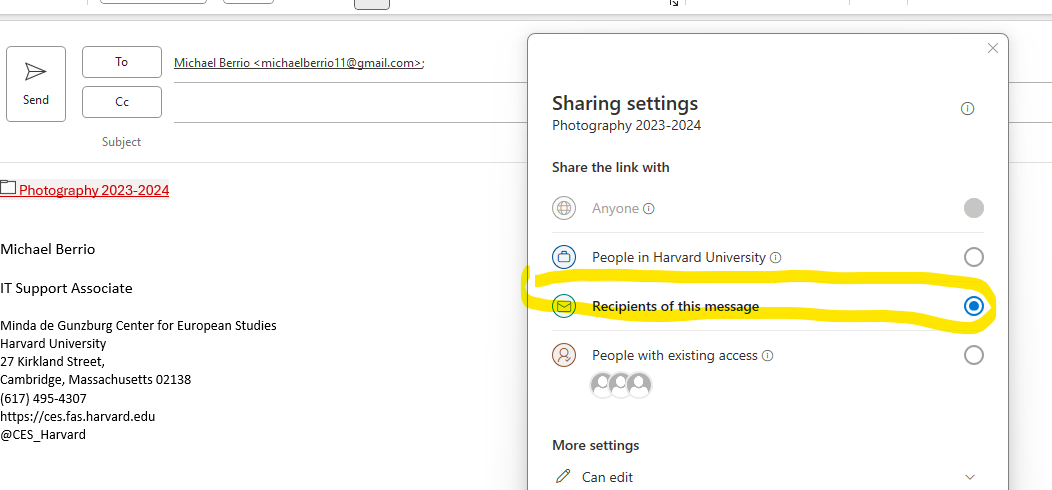Click the Subject input field
This screenshot has width=1052, height=490.
(340, 142)
